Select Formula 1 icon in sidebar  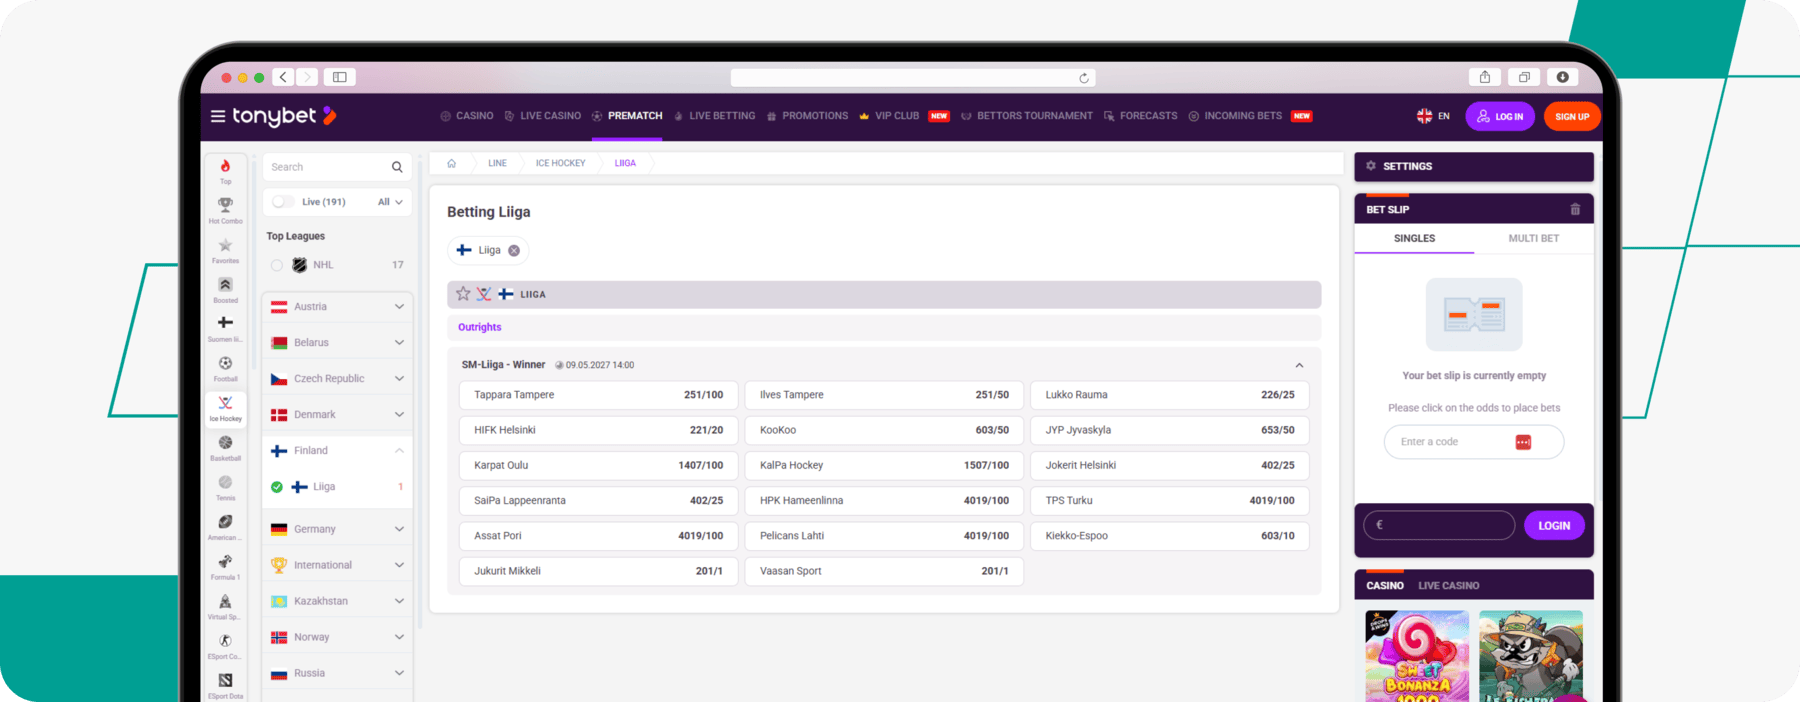[225, 561]
